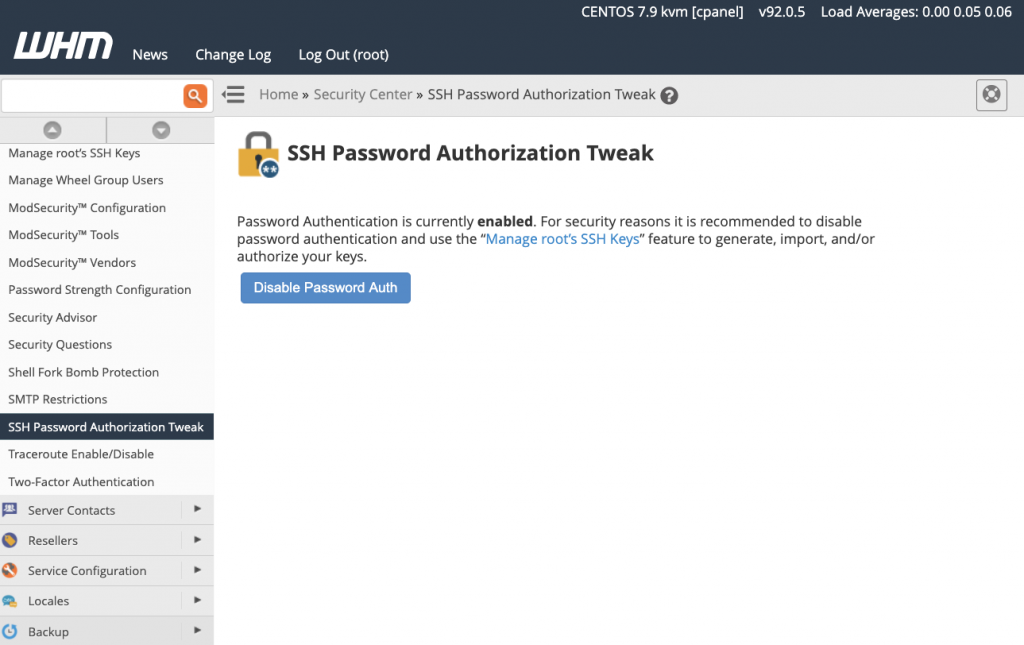Image resolution: width=1024 pixels, height=645 pixels.
Task: Open the Change Log menu item
Action: (x=233, y=55)
